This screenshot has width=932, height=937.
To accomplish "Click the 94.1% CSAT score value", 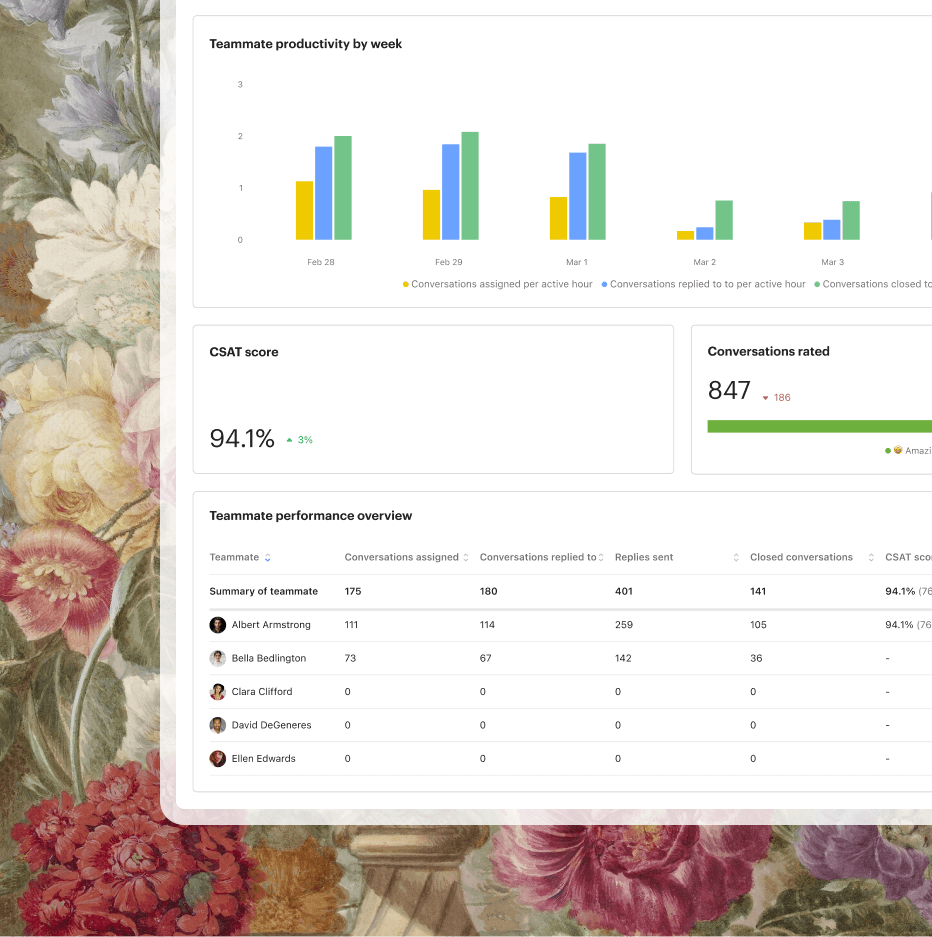I will (x=242, y=439).
